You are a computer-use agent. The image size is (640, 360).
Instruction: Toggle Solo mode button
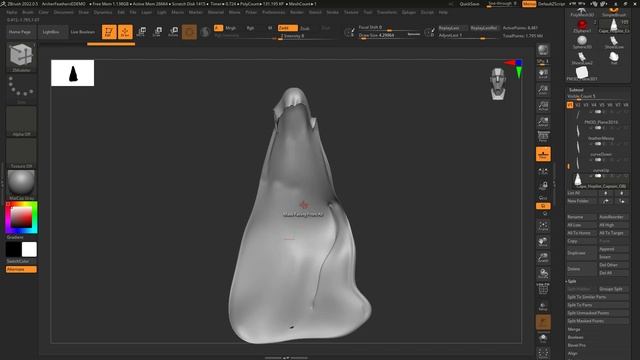tap(543, 338)
